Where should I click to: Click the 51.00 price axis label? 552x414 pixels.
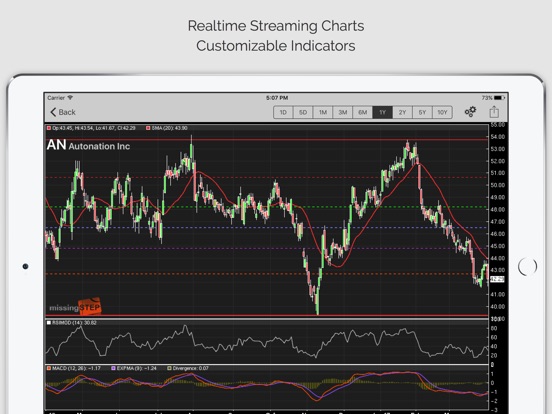click(x=497, y=173)
